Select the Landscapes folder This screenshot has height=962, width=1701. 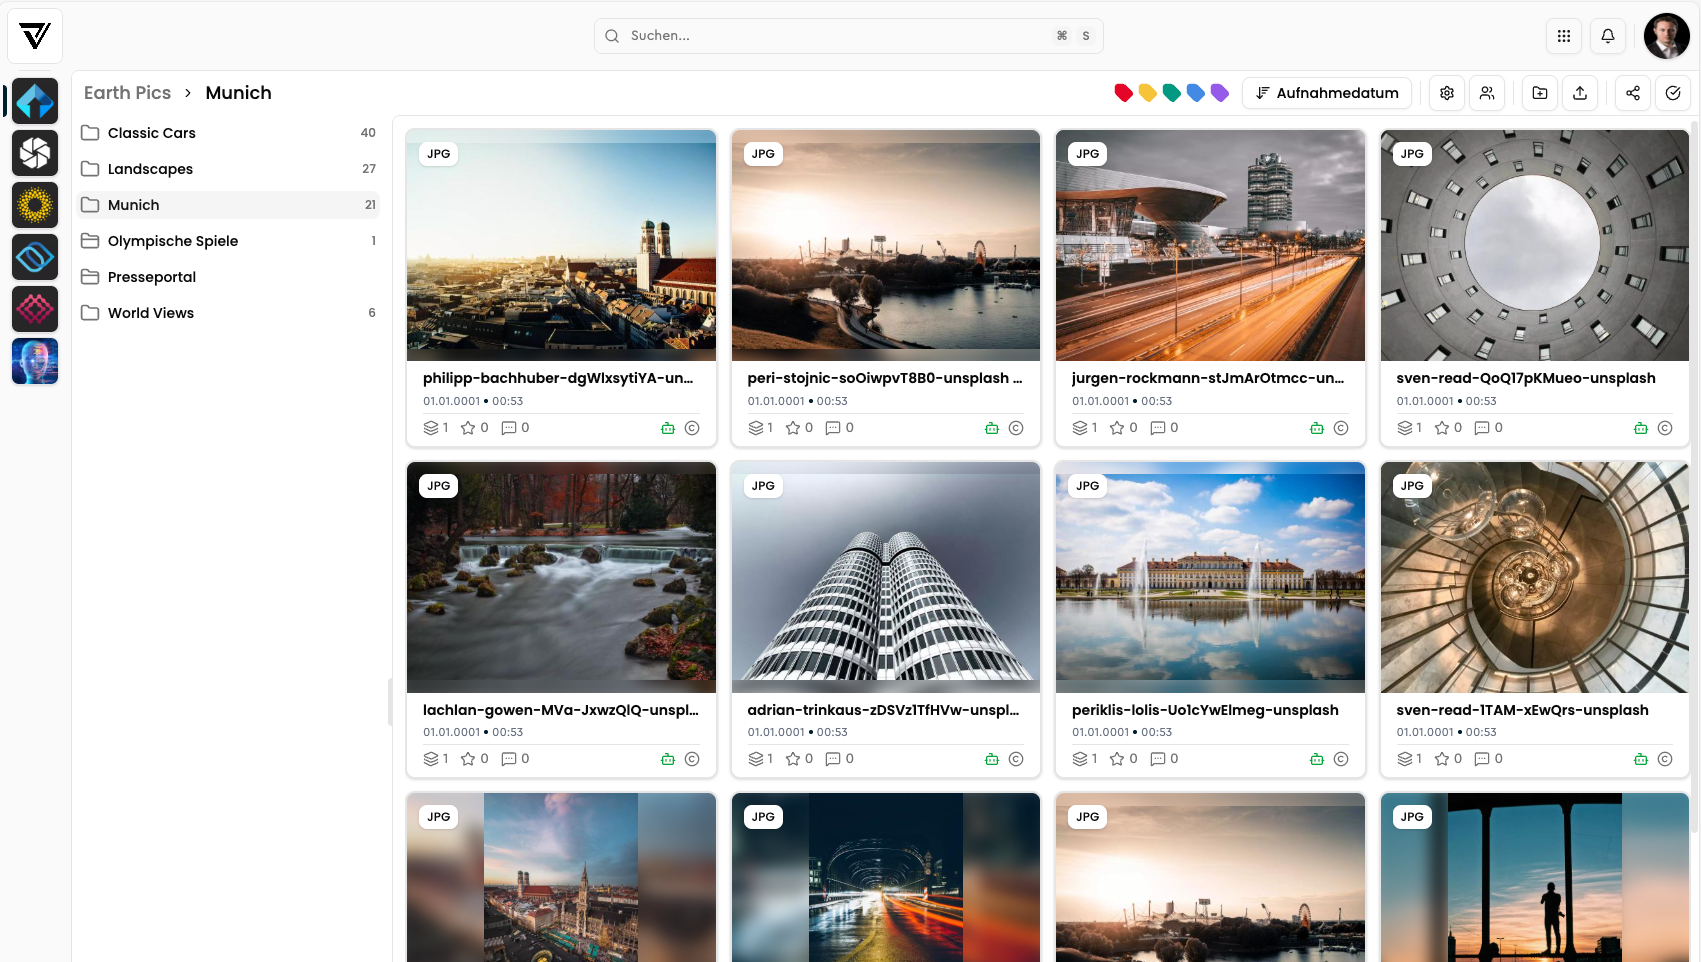tap(150, 169)
